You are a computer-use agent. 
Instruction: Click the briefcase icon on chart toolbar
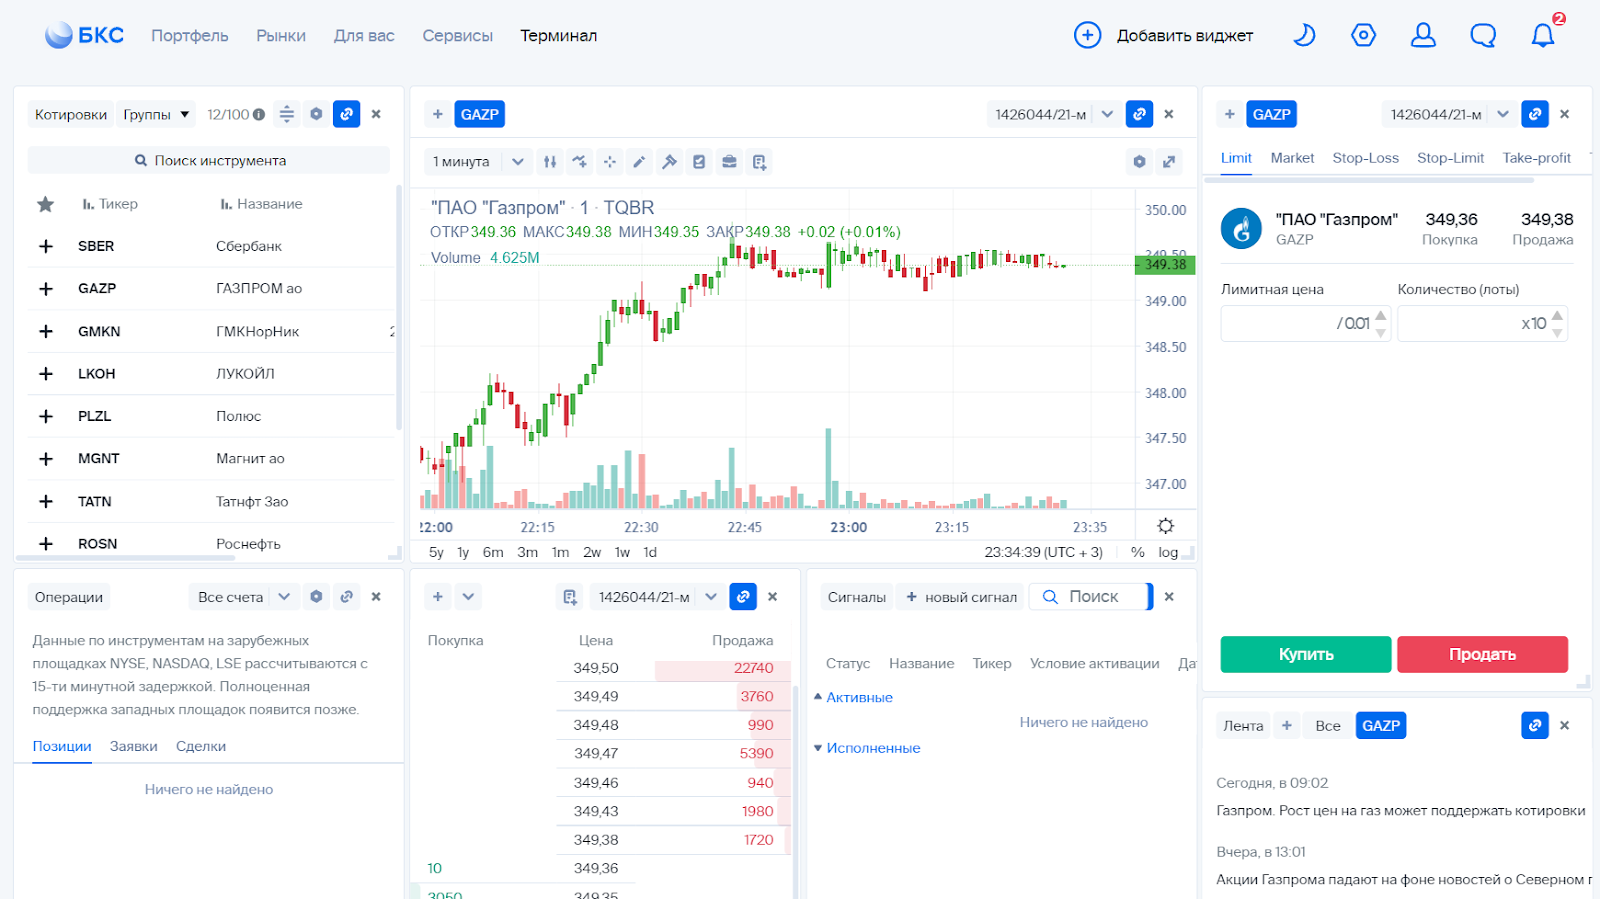(729, 161)
